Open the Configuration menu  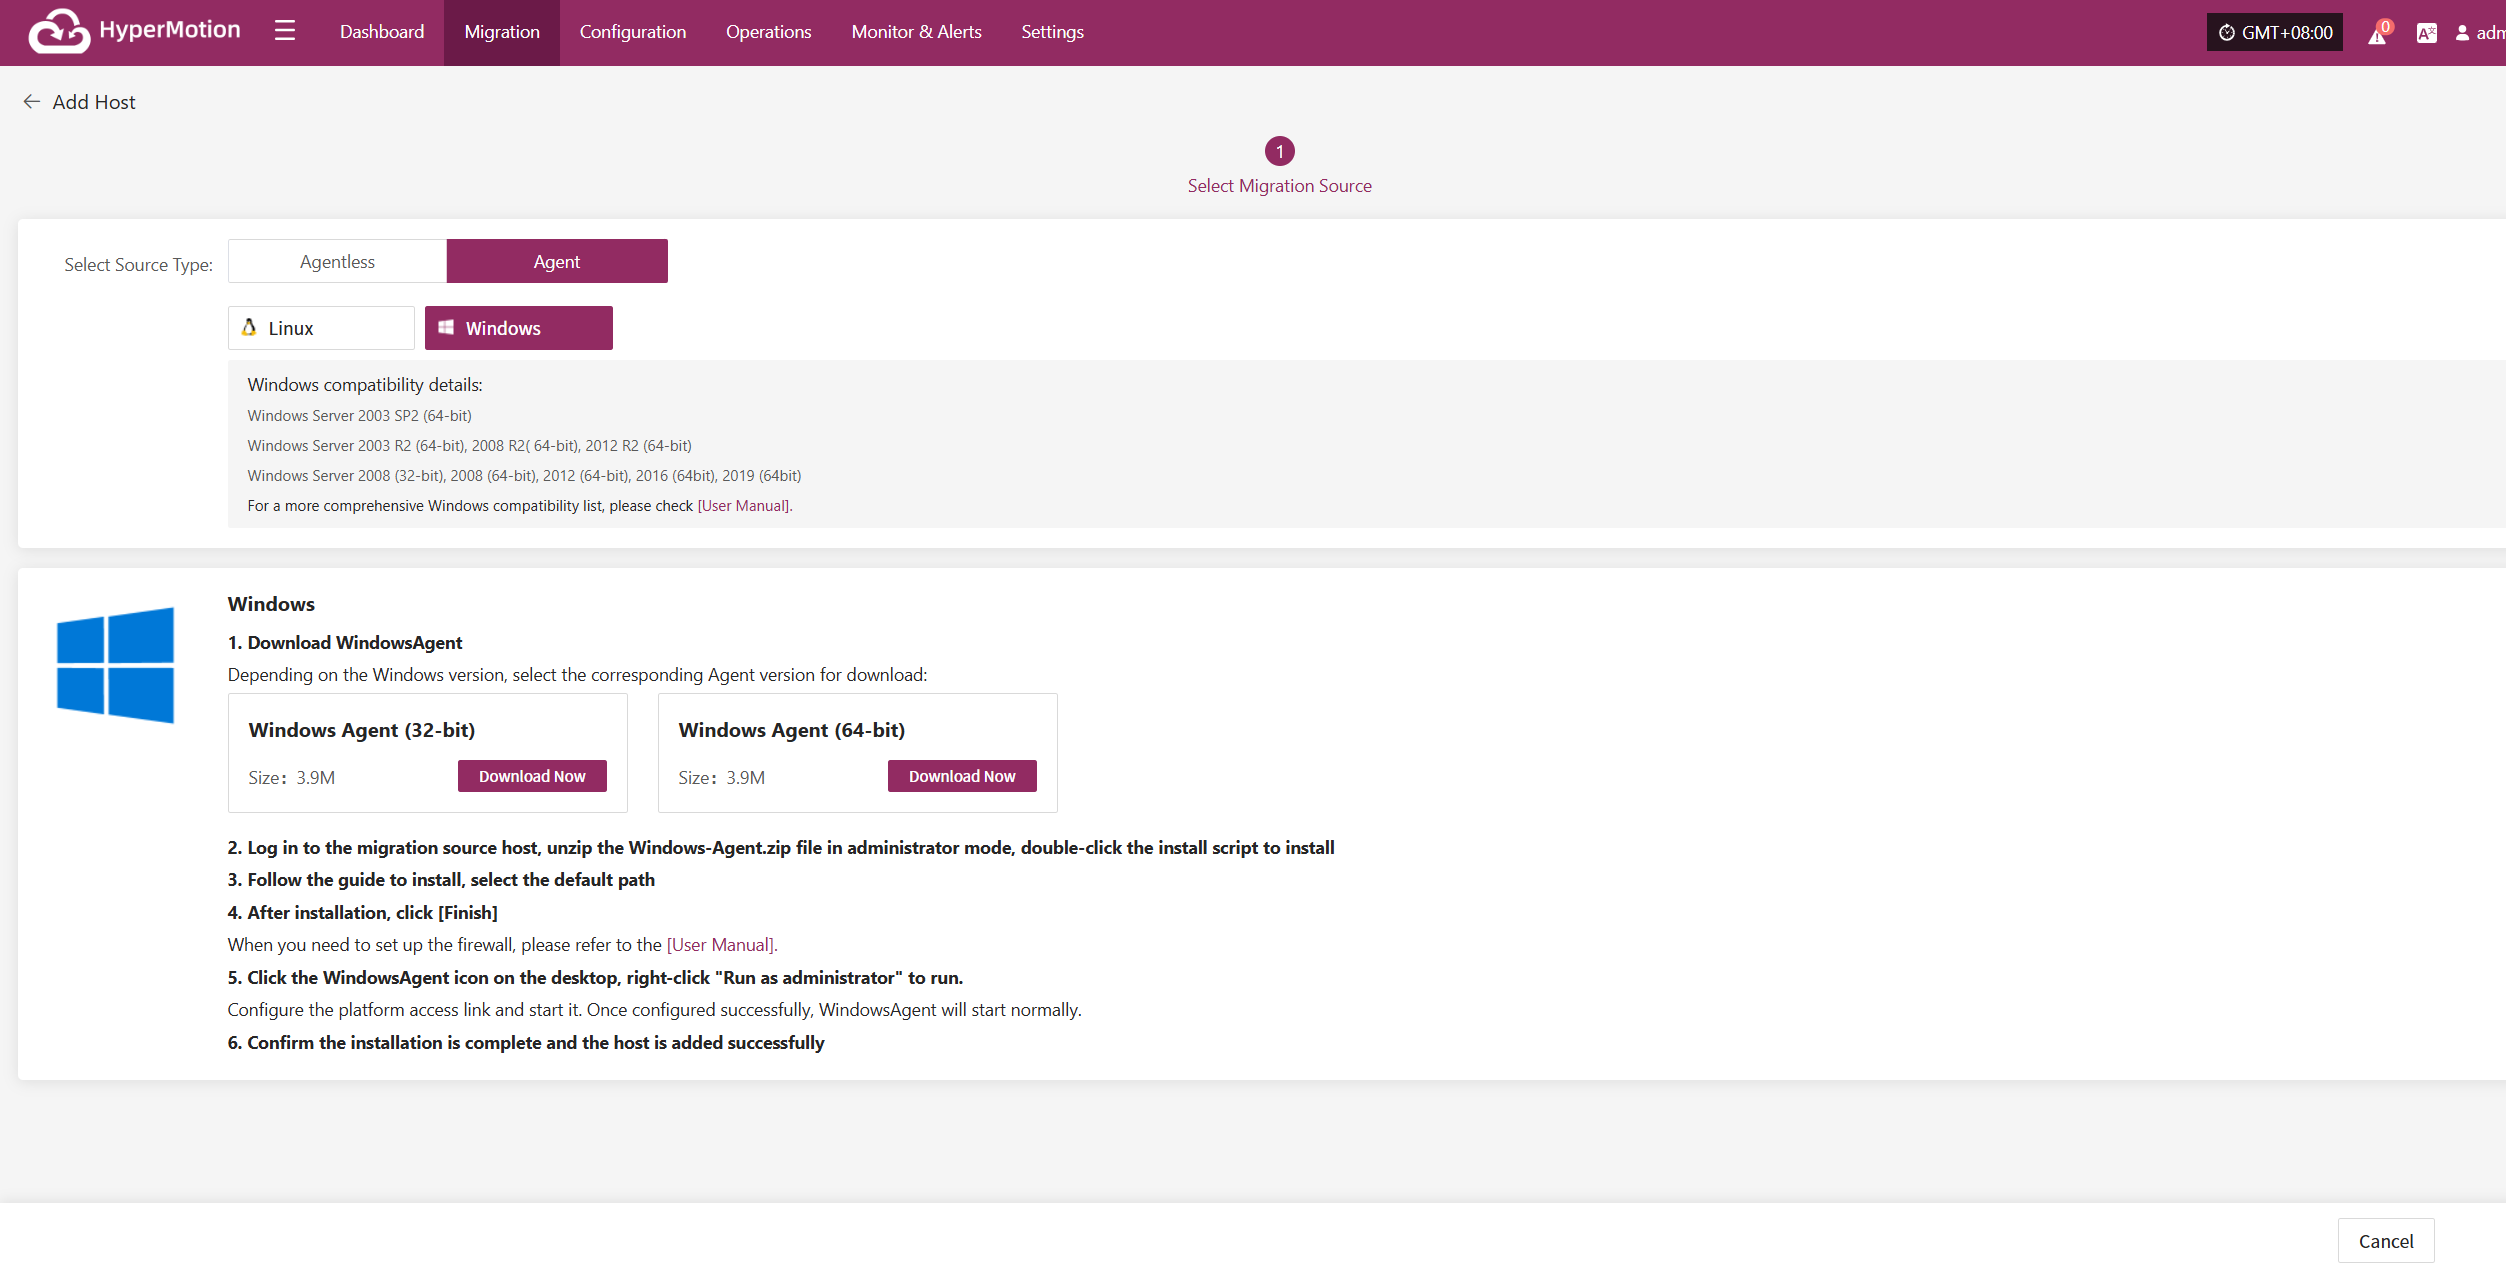point(633,32)
